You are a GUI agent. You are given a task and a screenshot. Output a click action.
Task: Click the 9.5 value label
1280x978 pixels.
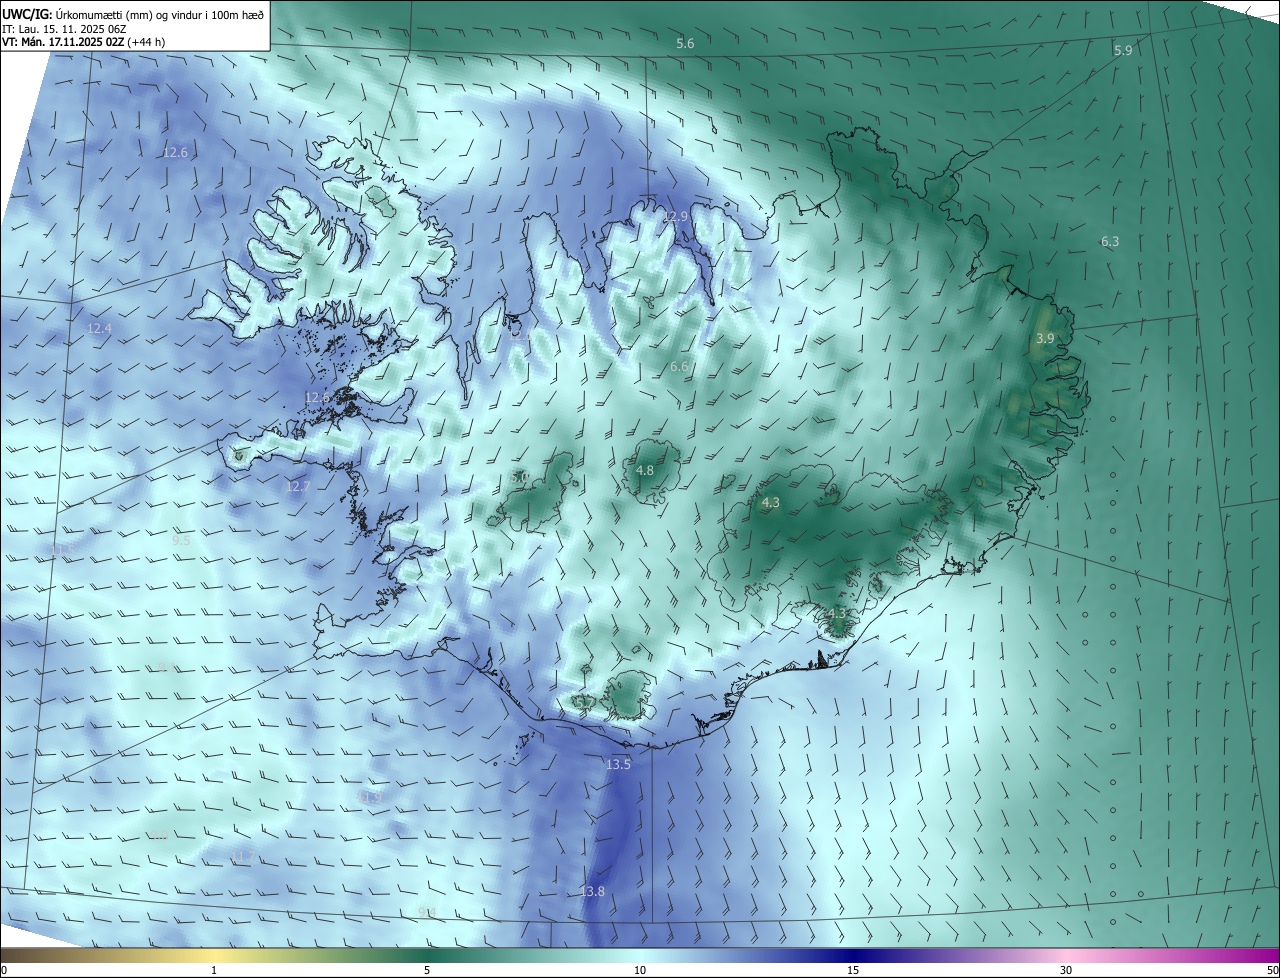tap(181, 540)
